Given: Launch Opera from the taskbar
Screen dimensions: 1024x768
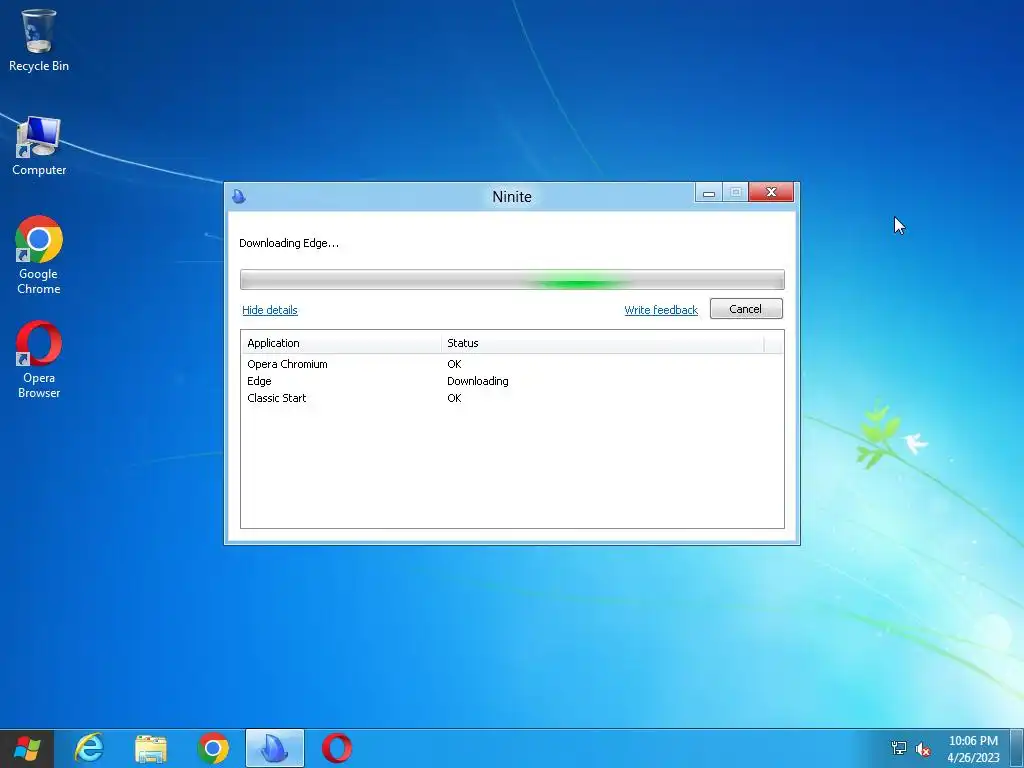Looking at the screenshot, I should [336, 748].
